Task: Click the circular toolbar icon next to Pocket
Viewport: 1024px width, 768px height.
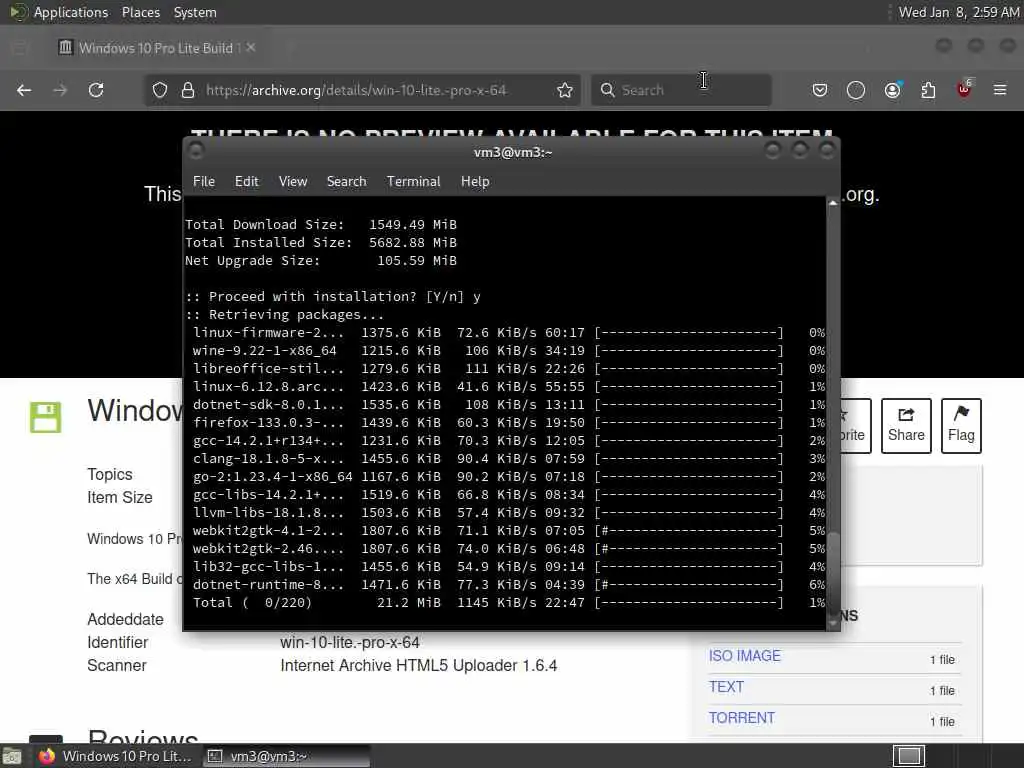Action: click(x=856, y=90)
